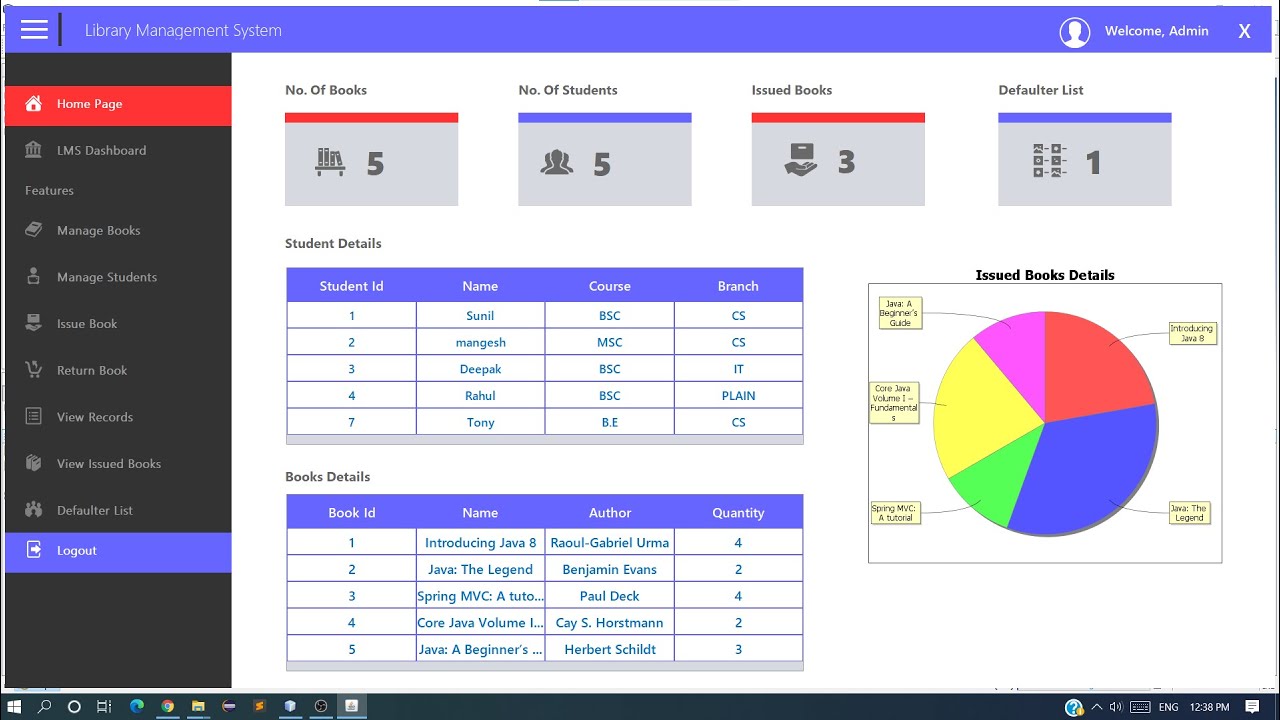Click the Welcome, Admin label
Screen dimensions: 1280x720
click(x=1156, y=31)
